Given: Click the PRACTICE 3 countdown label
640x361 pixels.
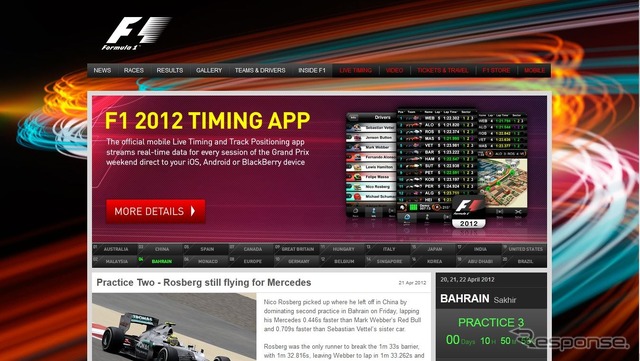Looking at the screenshot, I should click(x=491, y=322).
